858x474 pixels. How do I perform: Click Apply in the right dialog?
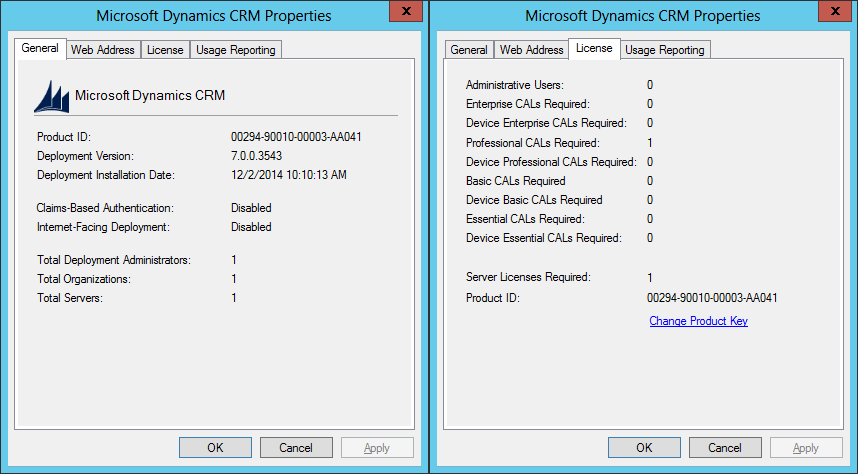[806, 448]
